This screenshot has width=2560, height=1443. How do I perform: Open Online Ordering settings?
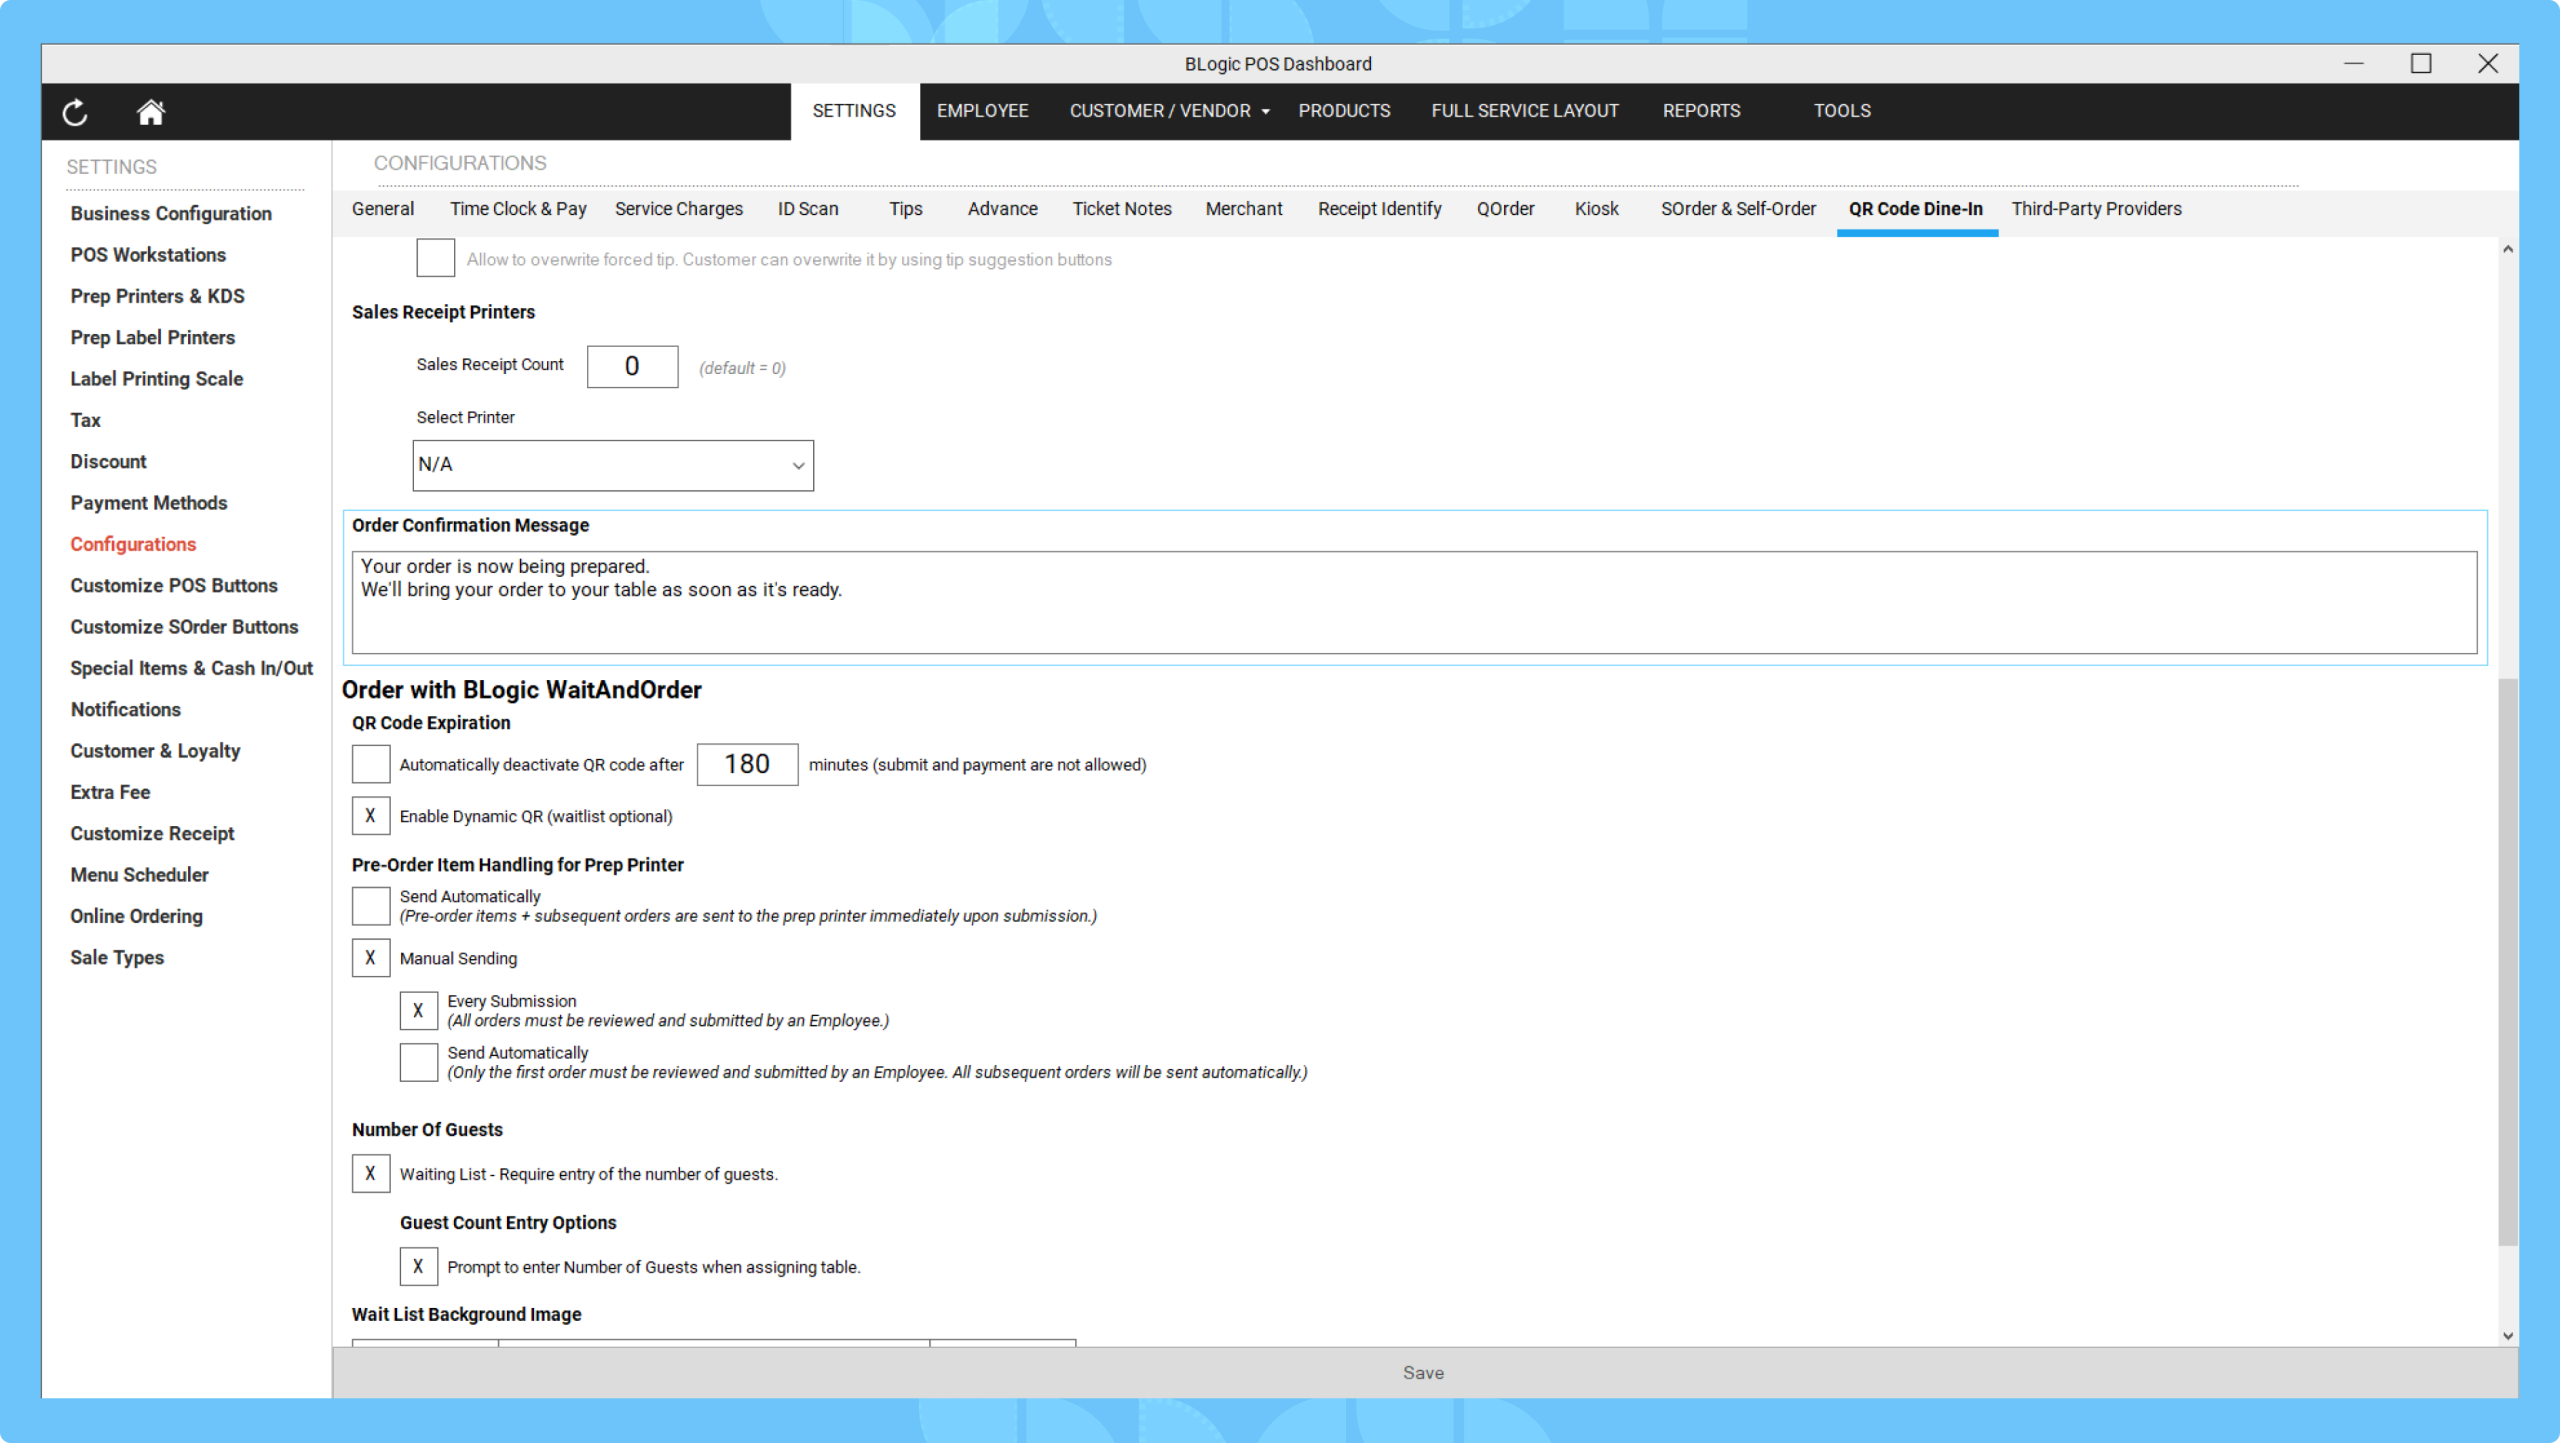[136, 916]
